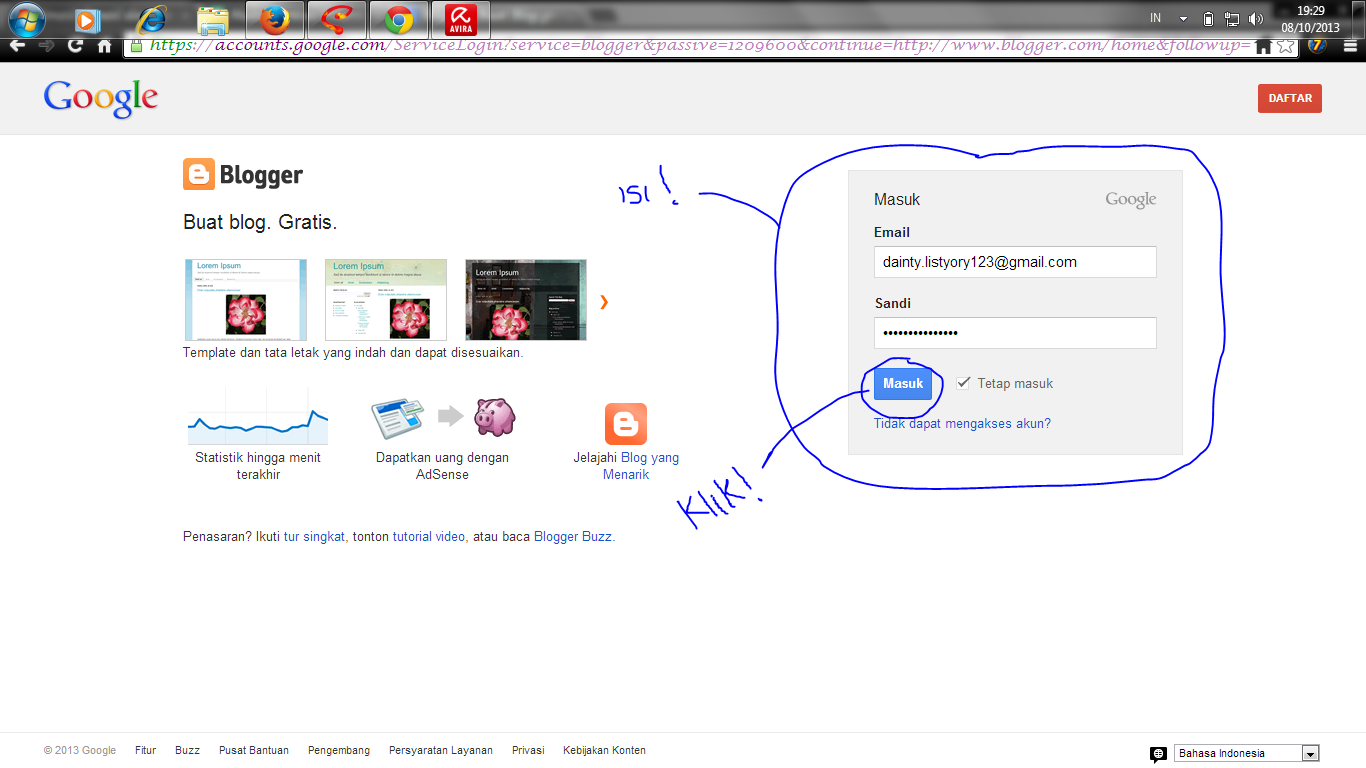This screenshot has height=768, width=1366.
Task: Click the round '7' extension icon
Action: [1318, 46]
